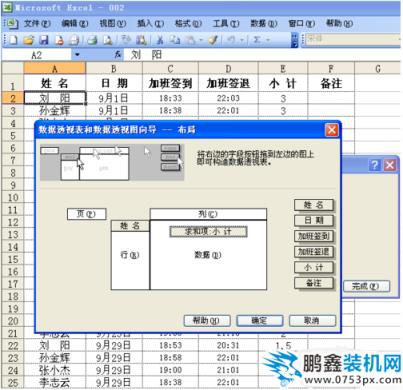Click the Cut scissors icon
This screenshot has width=403, height=390.
click(x=160, y=40)
